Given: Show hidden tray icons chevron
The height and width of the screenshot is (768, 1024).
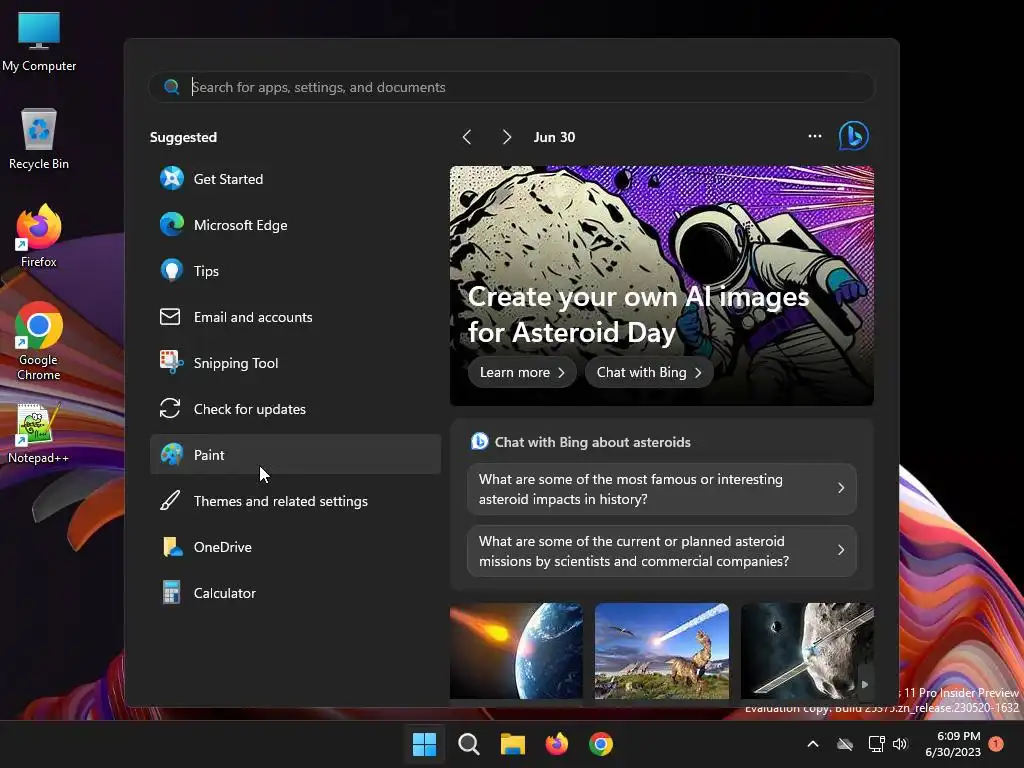Looking at the screenshot, I should coord(813,744).
